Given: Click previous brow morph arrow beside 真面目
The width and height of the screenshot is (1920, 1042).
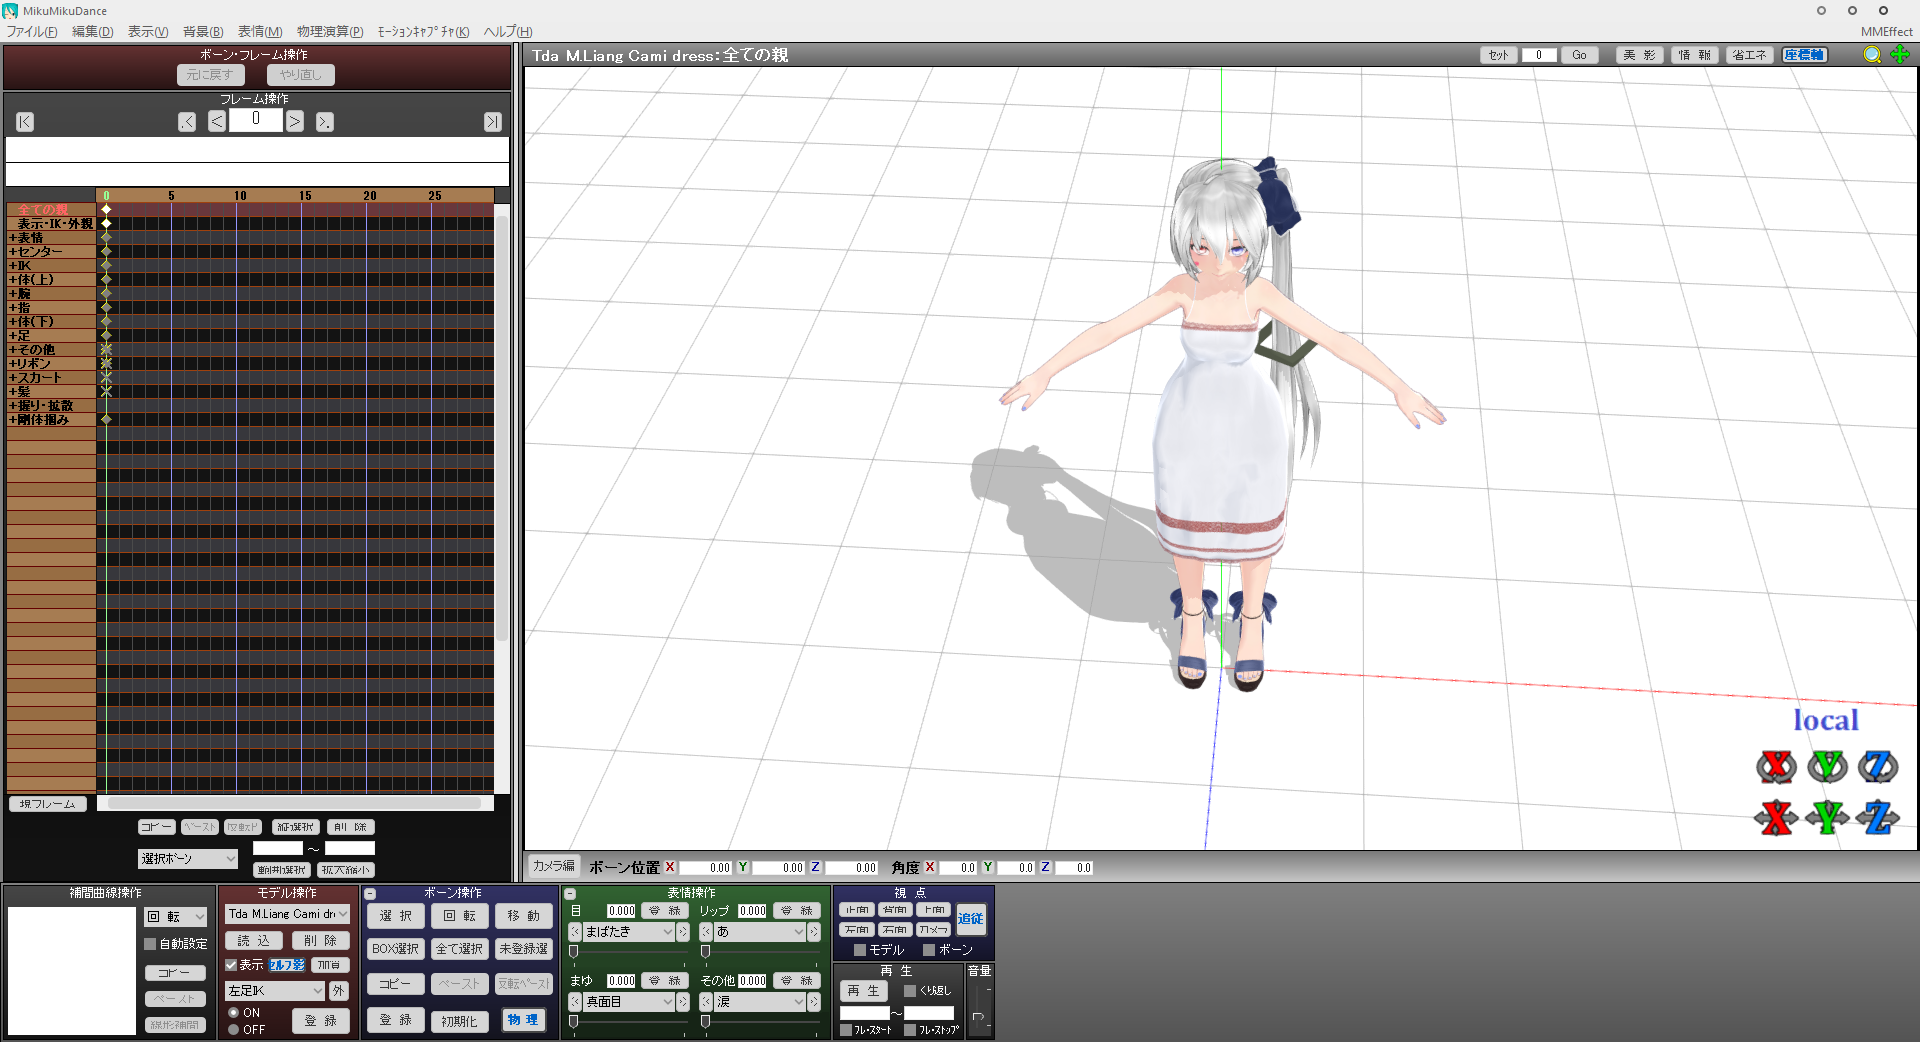Looking at the screenshot, I should coord(575,1002).
